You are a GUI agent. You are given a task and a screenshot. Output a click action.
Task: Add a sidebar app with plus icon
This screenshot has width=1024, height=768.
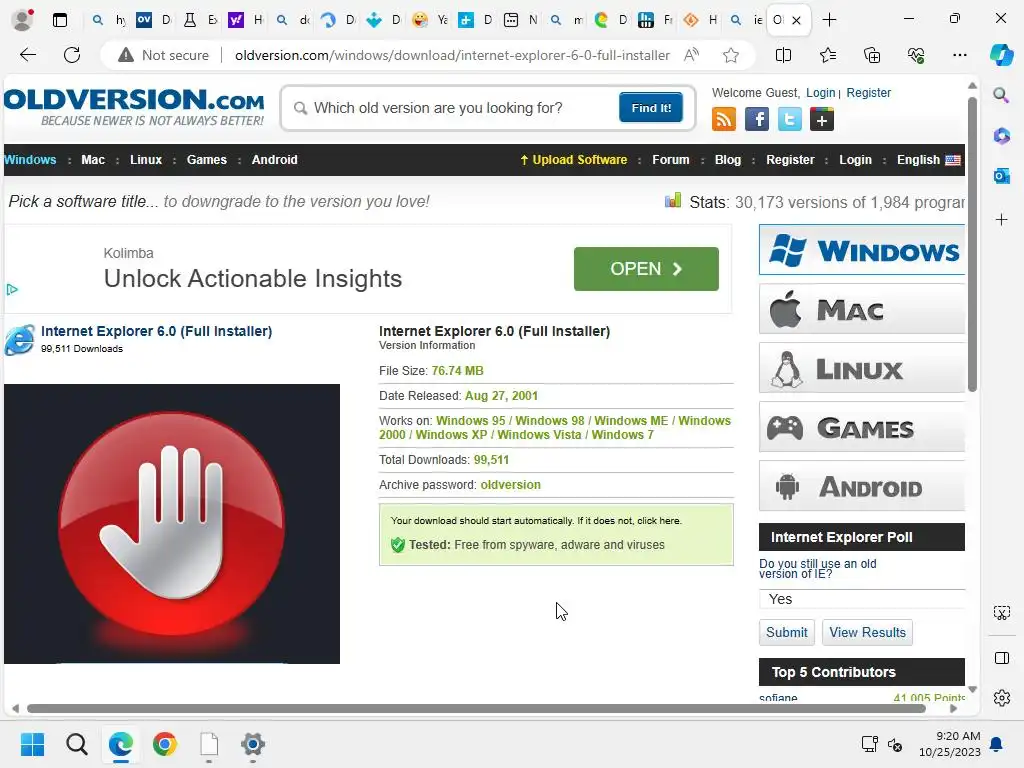pos(1001,219)
